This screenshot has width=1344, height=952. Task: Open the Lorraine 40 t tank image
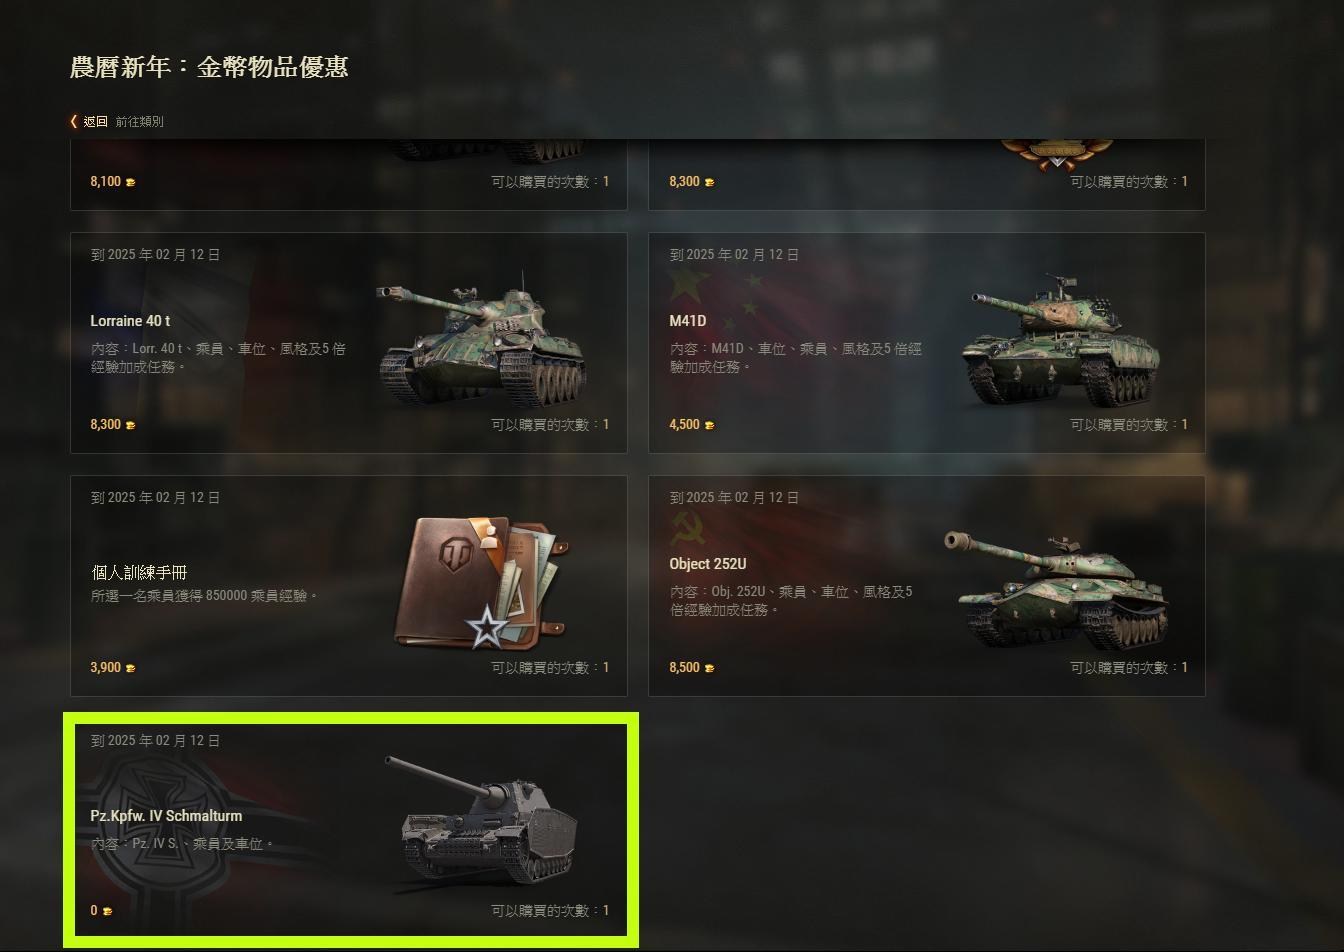(482, 336)
